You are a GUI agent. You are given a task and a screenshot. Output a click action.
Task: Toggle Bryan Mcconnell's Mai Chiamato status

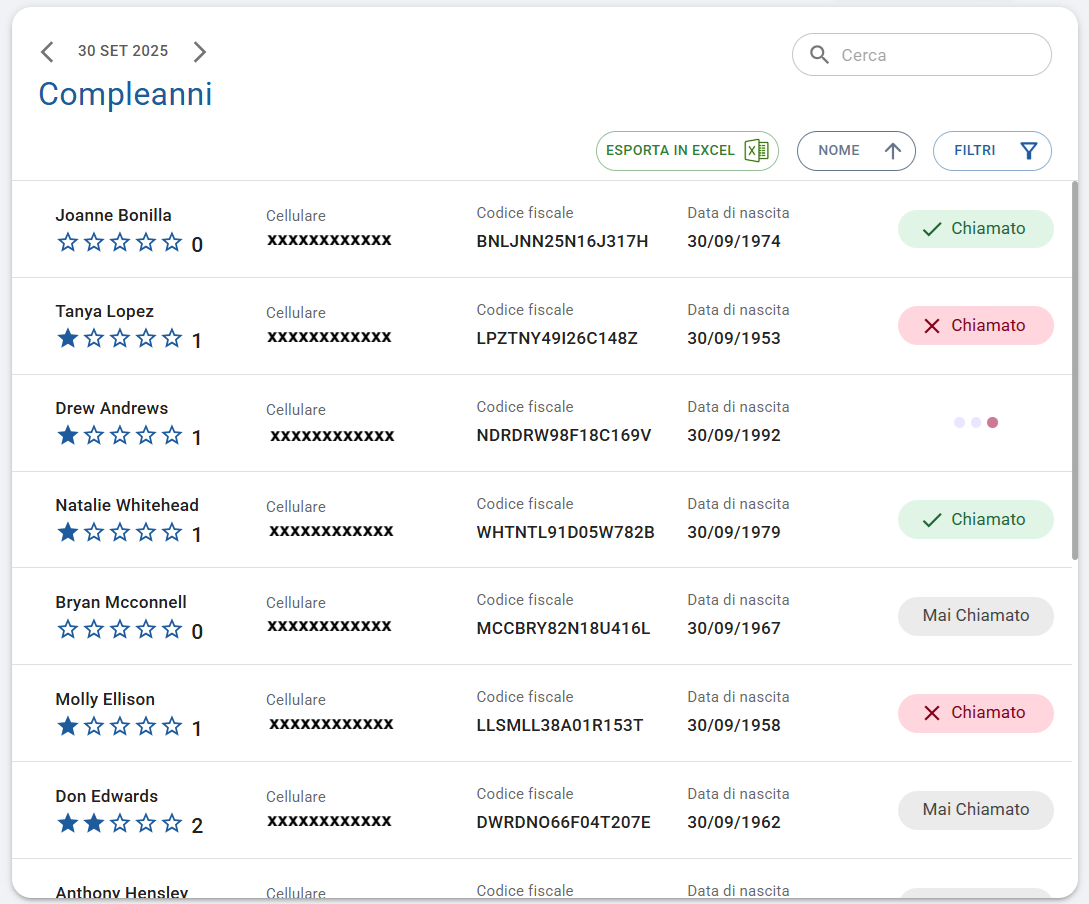pos(975,616)
